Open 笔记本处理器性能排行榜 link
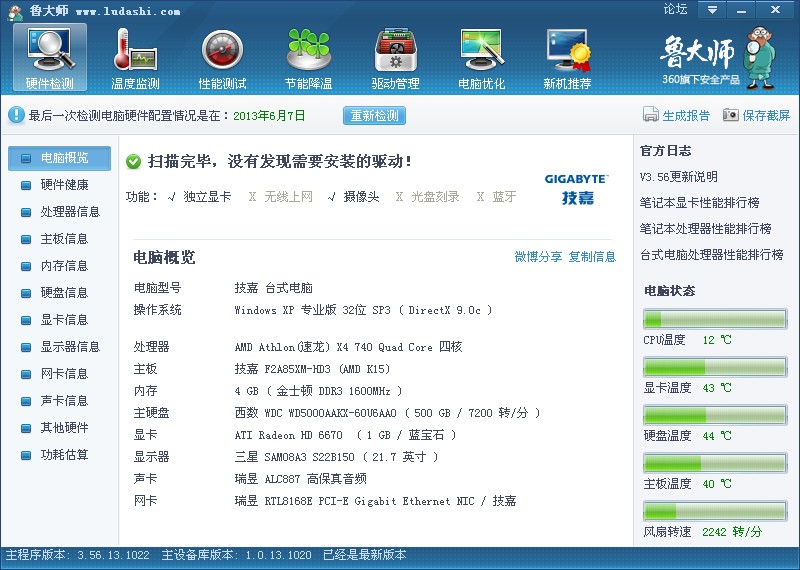This screenshot has height=570, width=800. 706,229
